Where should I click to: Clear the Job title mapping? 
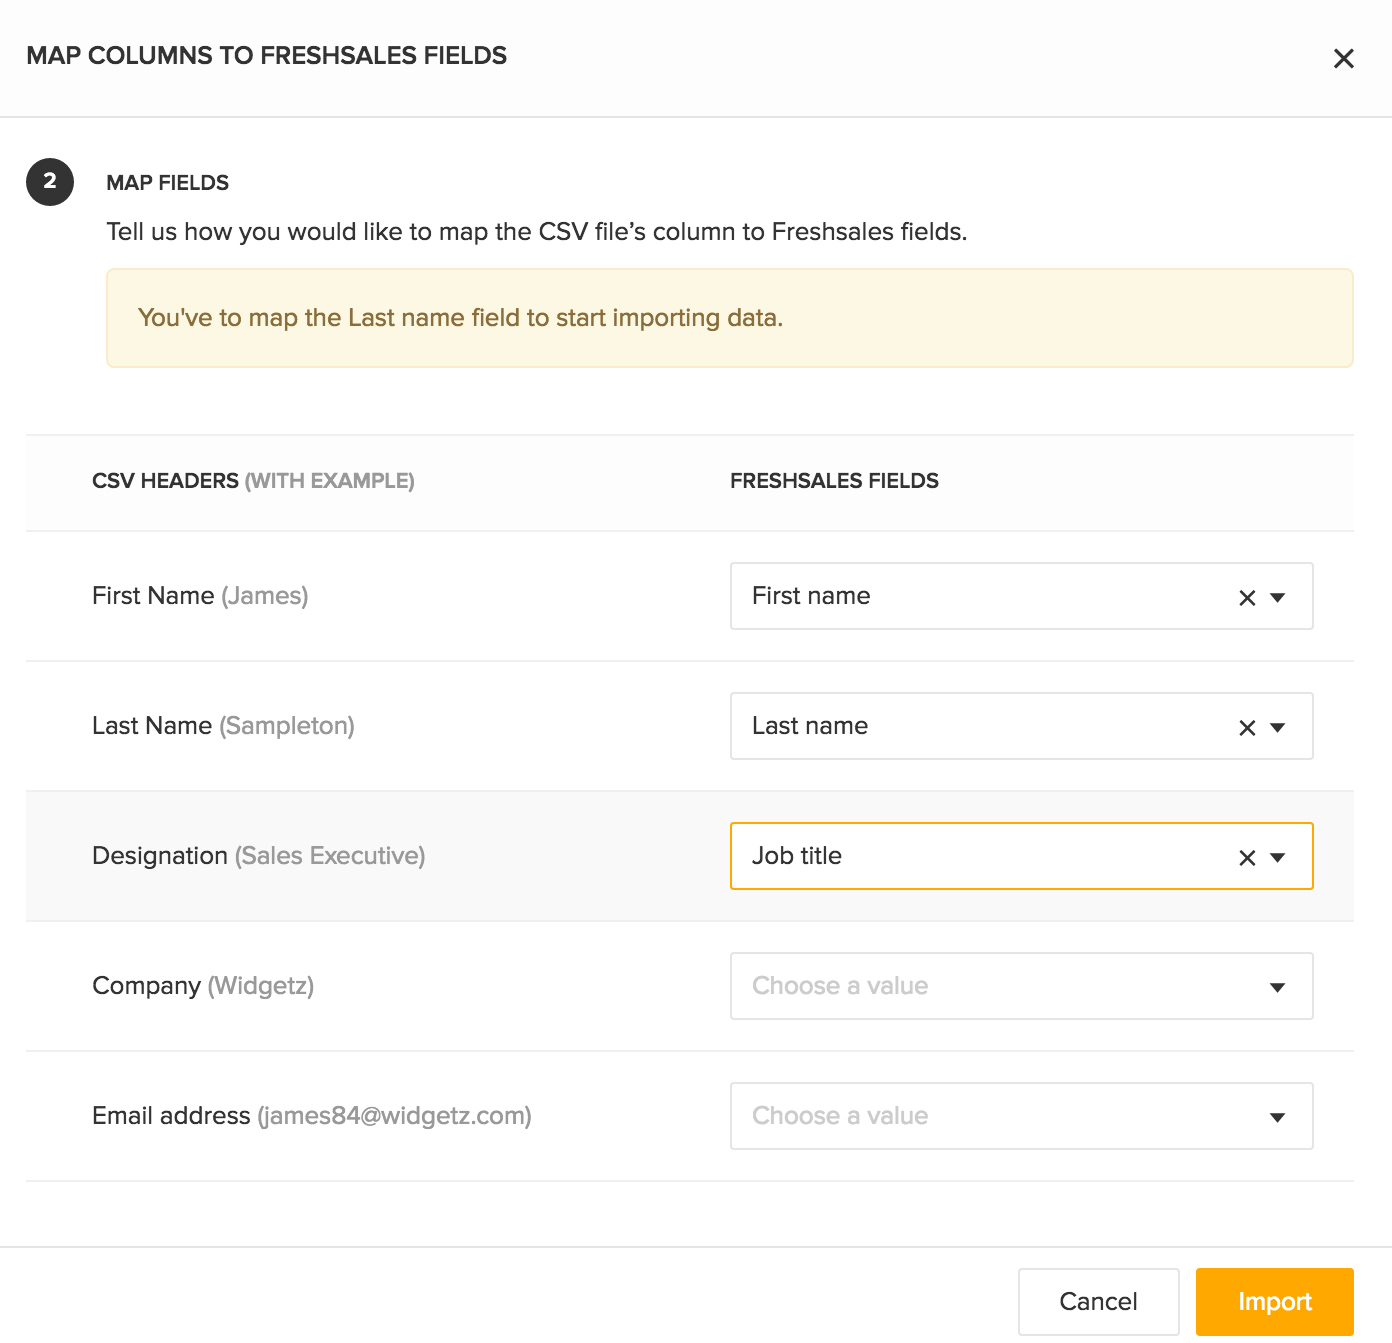pos(1247,858)
